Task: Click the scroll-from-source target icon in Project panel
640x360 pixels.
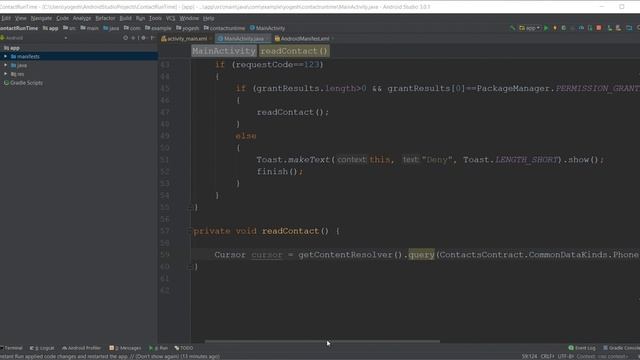Action: point(125,38)
